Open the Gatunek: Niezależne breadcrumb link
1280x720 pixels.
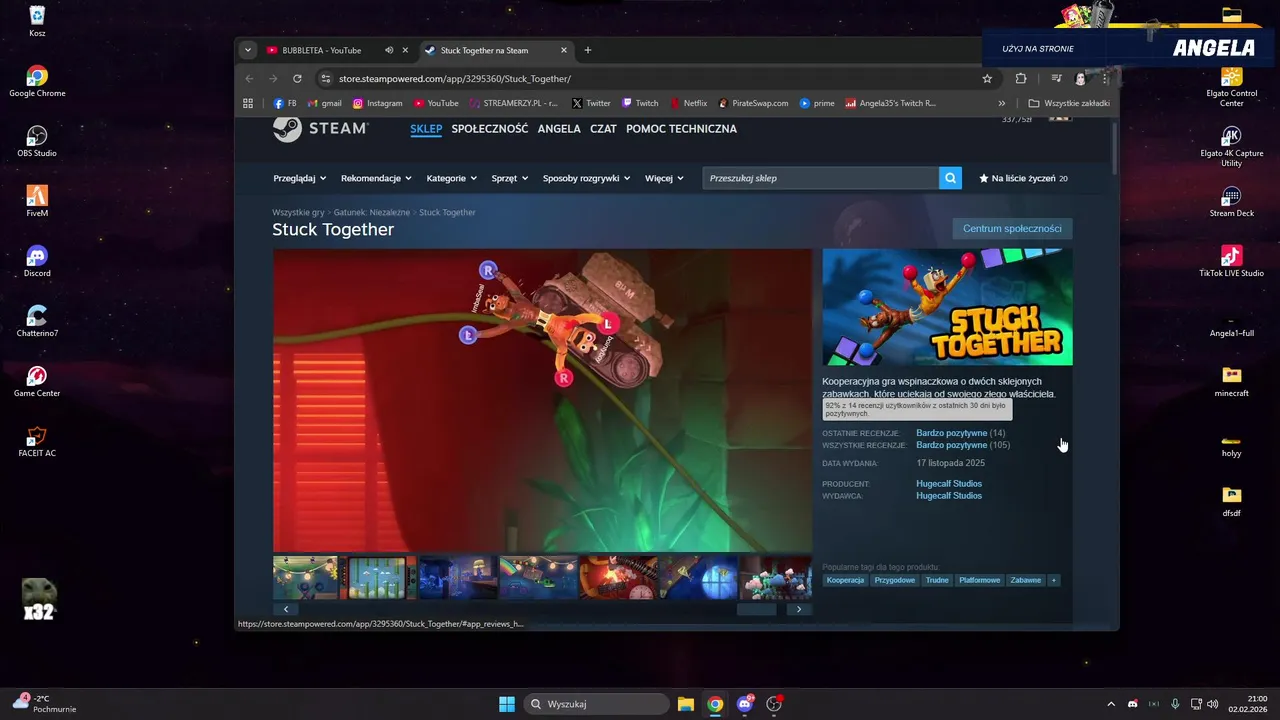point(373,212)
